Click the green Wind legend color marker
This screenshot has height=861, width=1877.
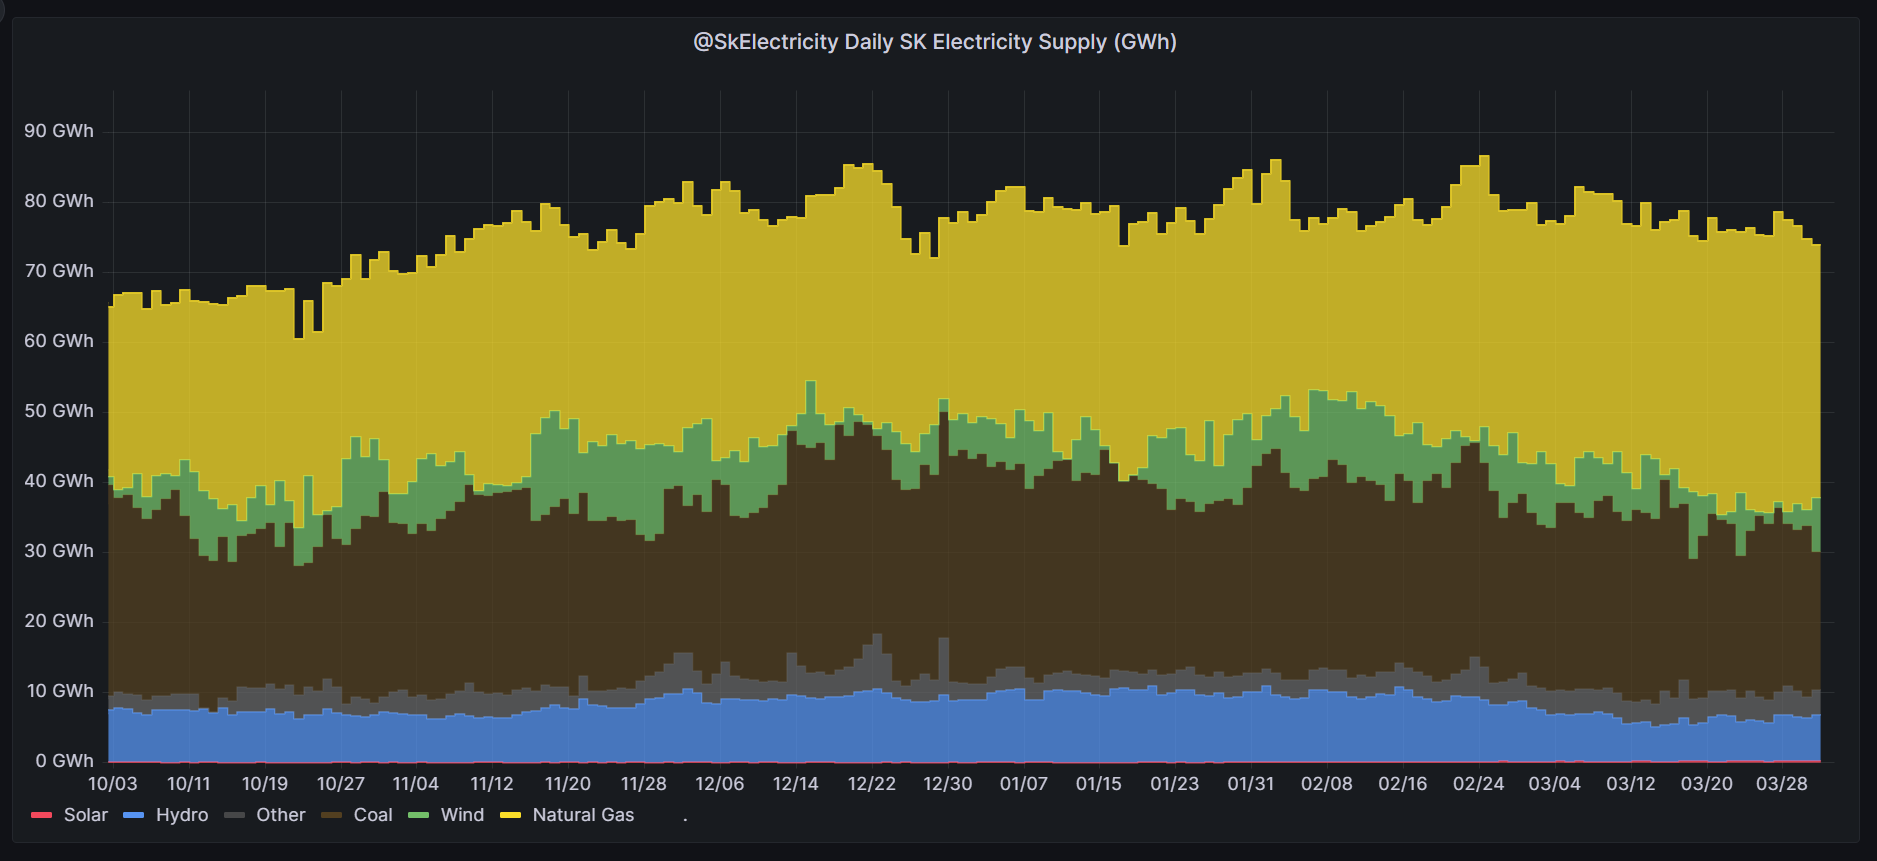coord(419,815)
